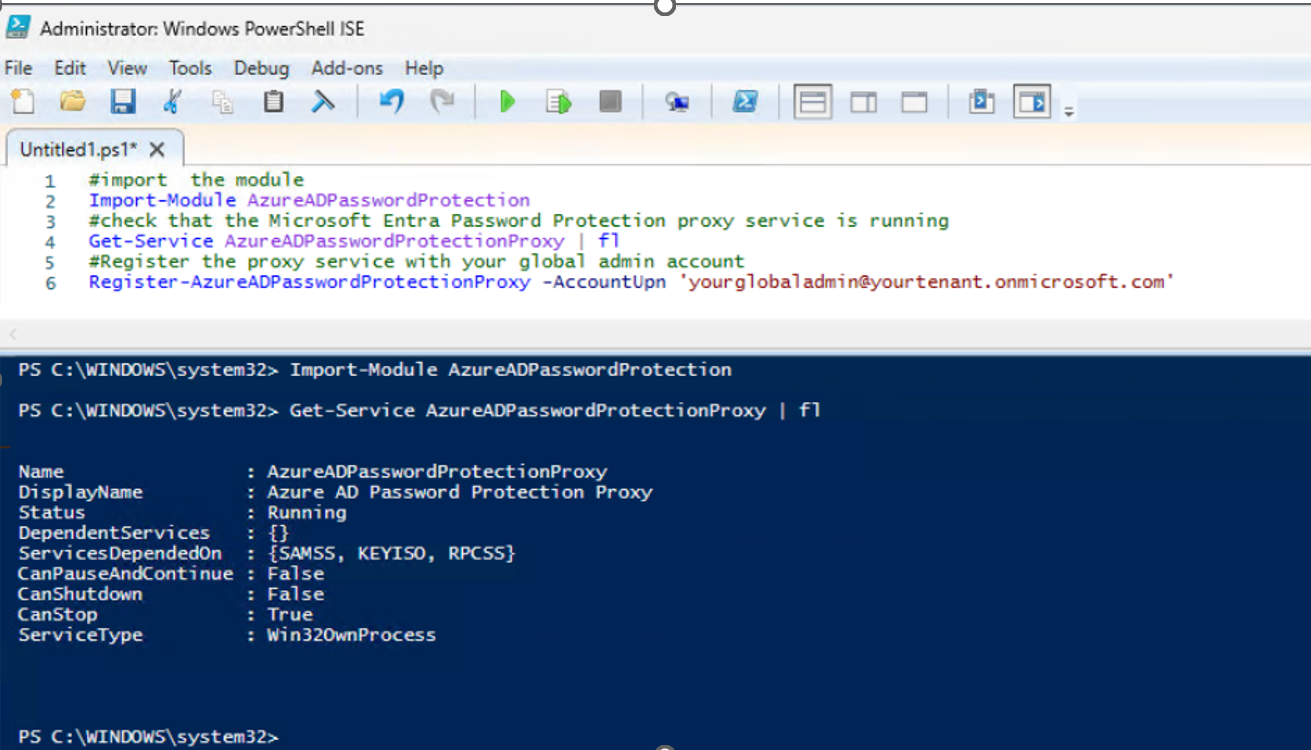Image resolution: width=1311 pixels, height=750 pixels.
Task: Show the Command window icon
Action: [x=982, y=101]
